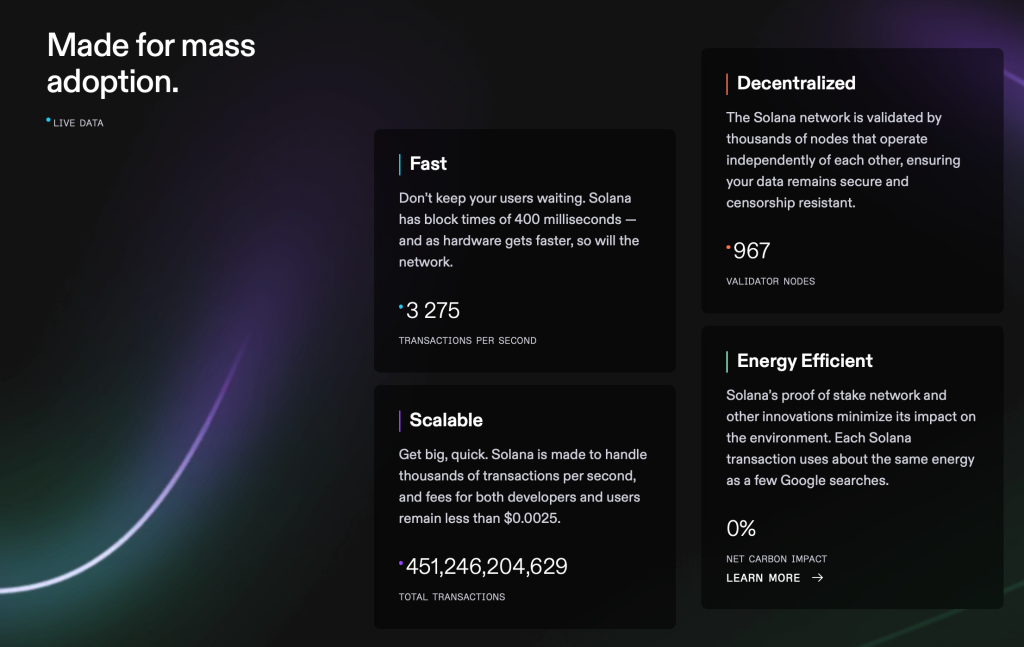Click the blue dot beside Live Data
This screenshot has height=647, width=1024.
pos(48,120)
